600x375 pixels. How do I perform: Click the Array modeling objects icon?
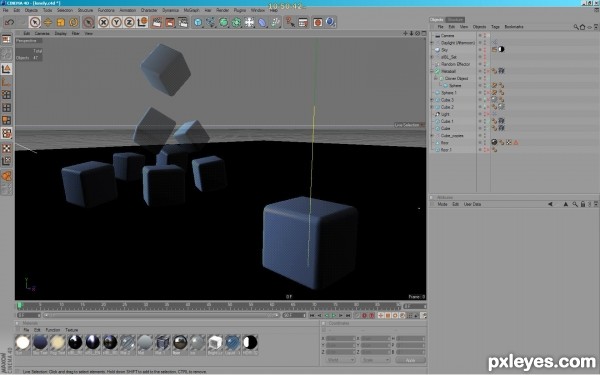tap(236, 22)
